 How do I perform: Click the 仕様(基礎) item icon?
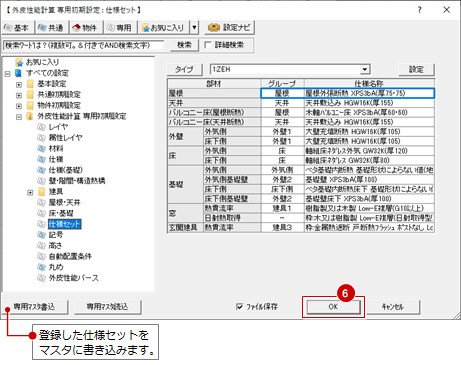[x=41, y=170]
